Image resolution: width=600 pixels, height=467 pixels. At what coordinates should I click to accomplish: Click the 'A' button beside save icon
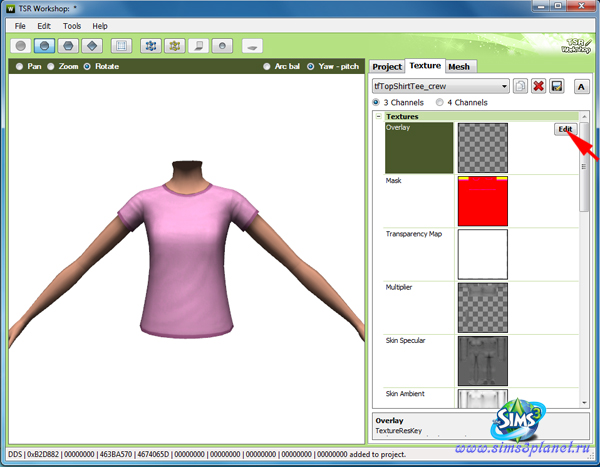point(581,87)
